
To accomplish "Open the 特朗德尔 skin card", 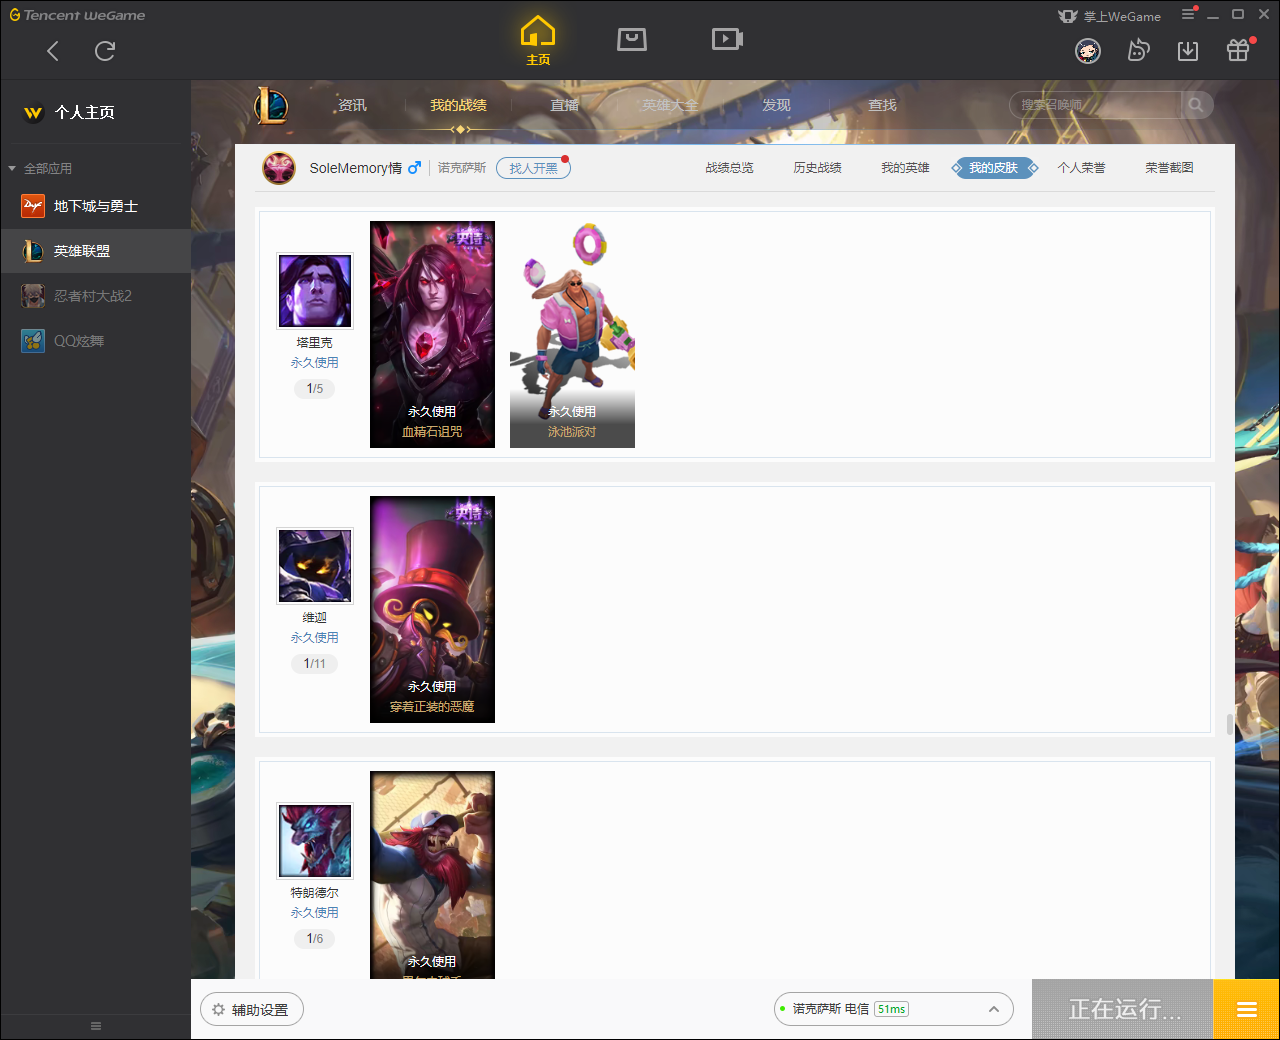I will pos(432,875).
